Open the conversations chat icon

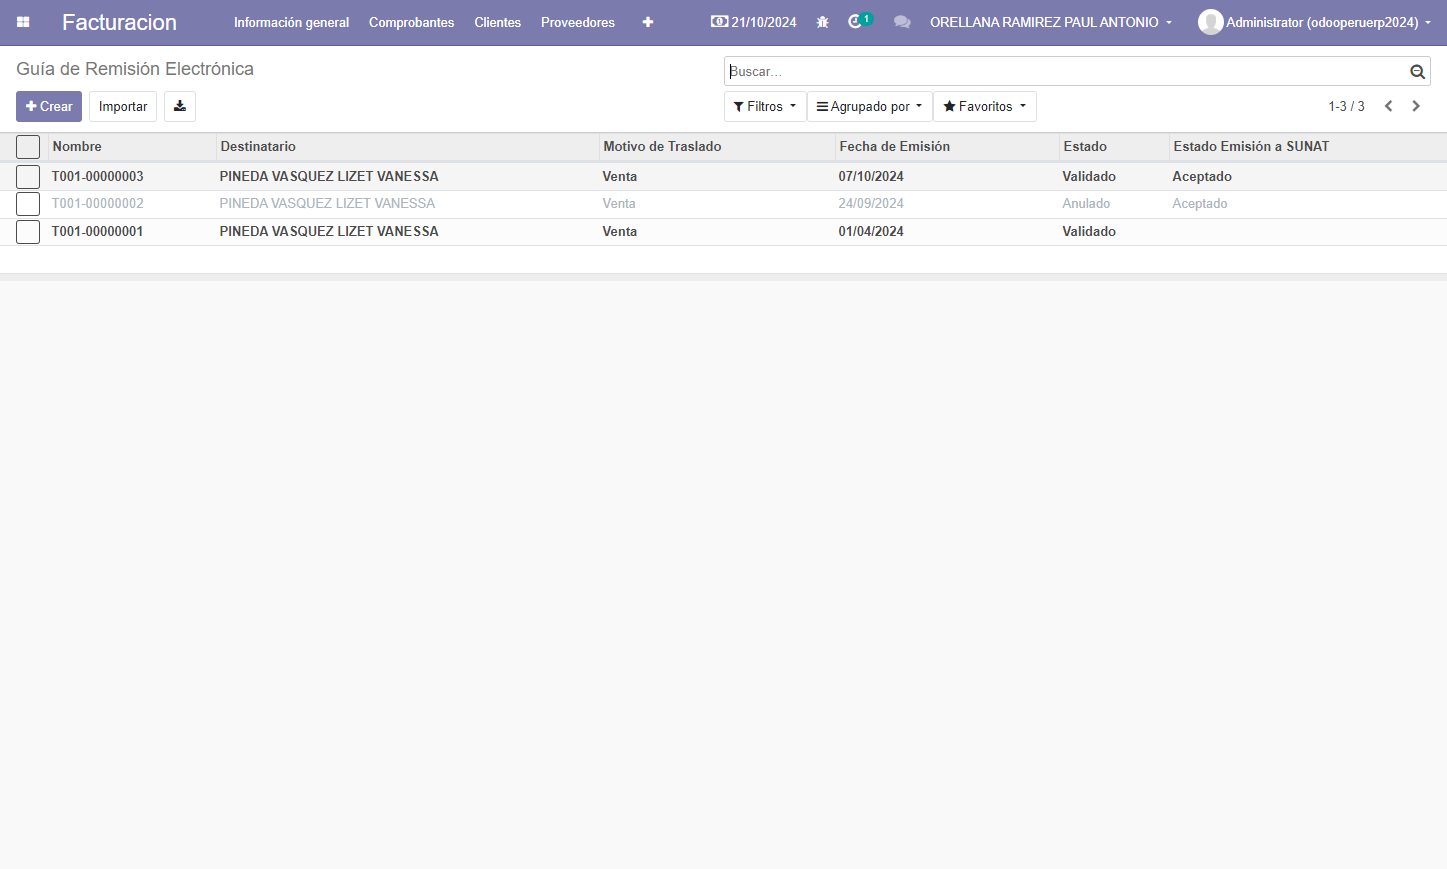coord(902,22)
